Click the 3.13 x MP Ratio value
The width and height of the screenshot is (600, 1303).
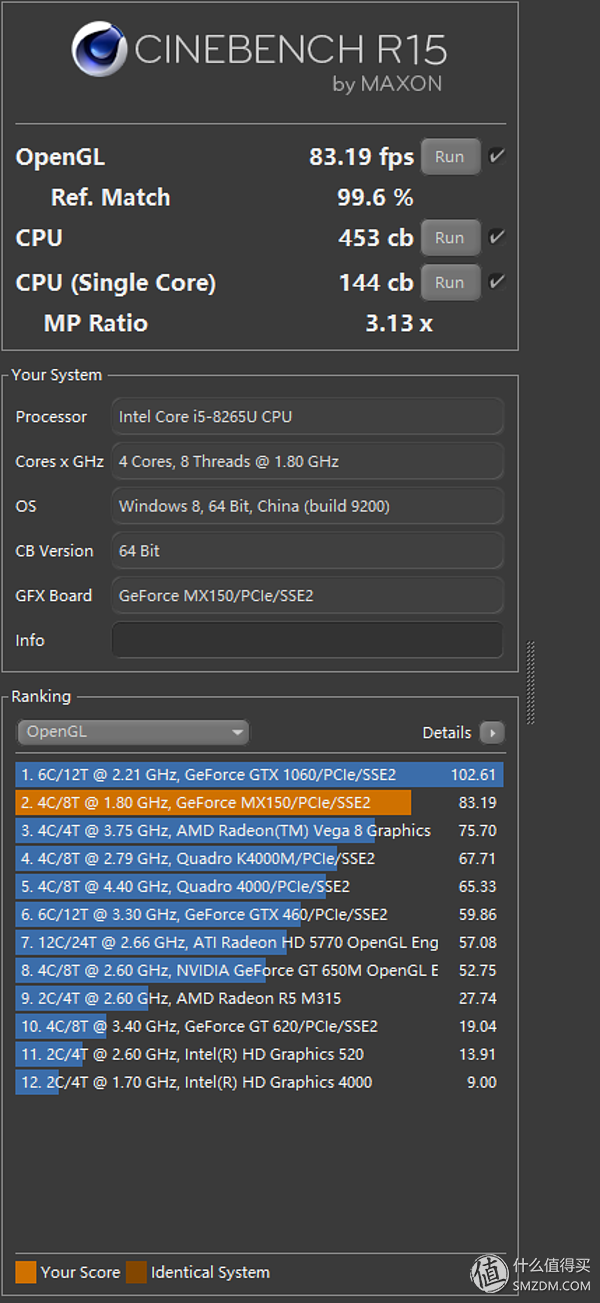pyautogui.click(x=399, y=323)
